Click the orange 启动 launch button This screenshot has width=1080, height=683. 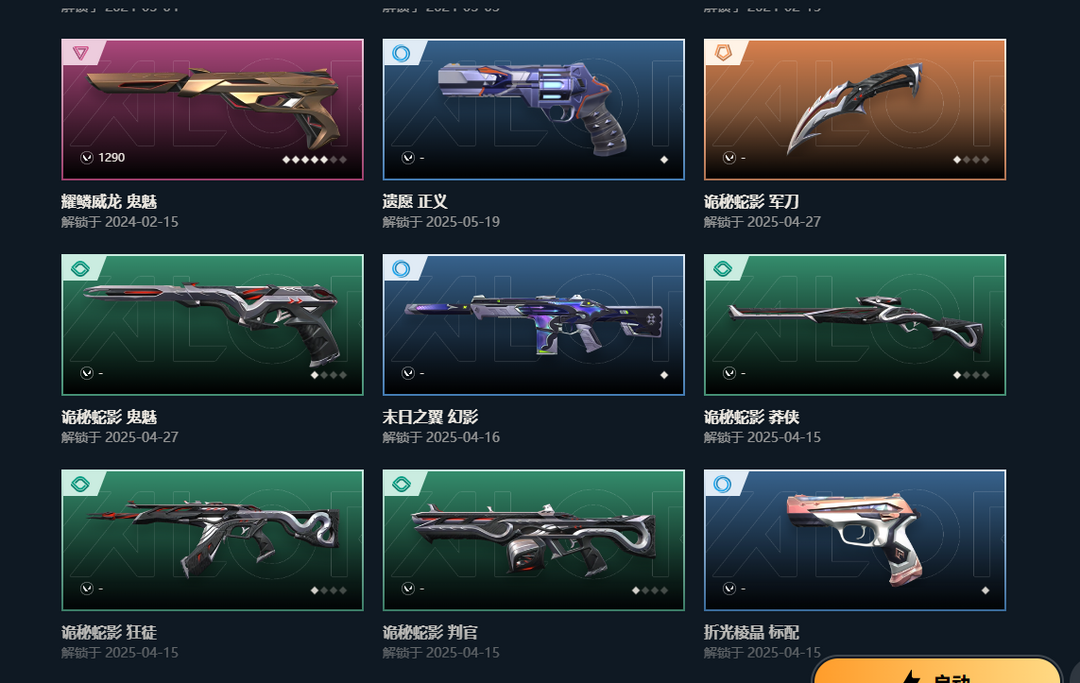937,671
